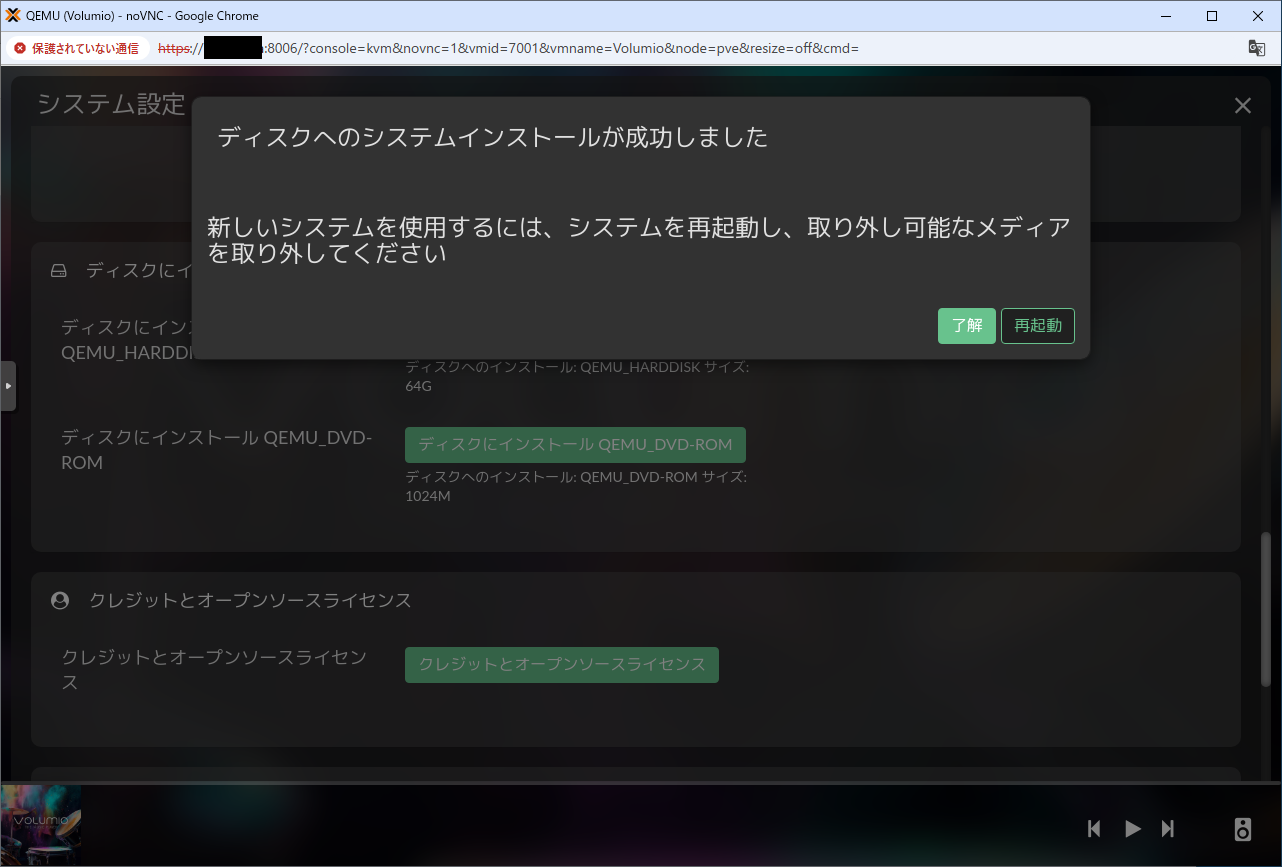Click the noVNC icon in title bar
The height and width of the screenshot is (867, 1282).
[x=13, y=15]
